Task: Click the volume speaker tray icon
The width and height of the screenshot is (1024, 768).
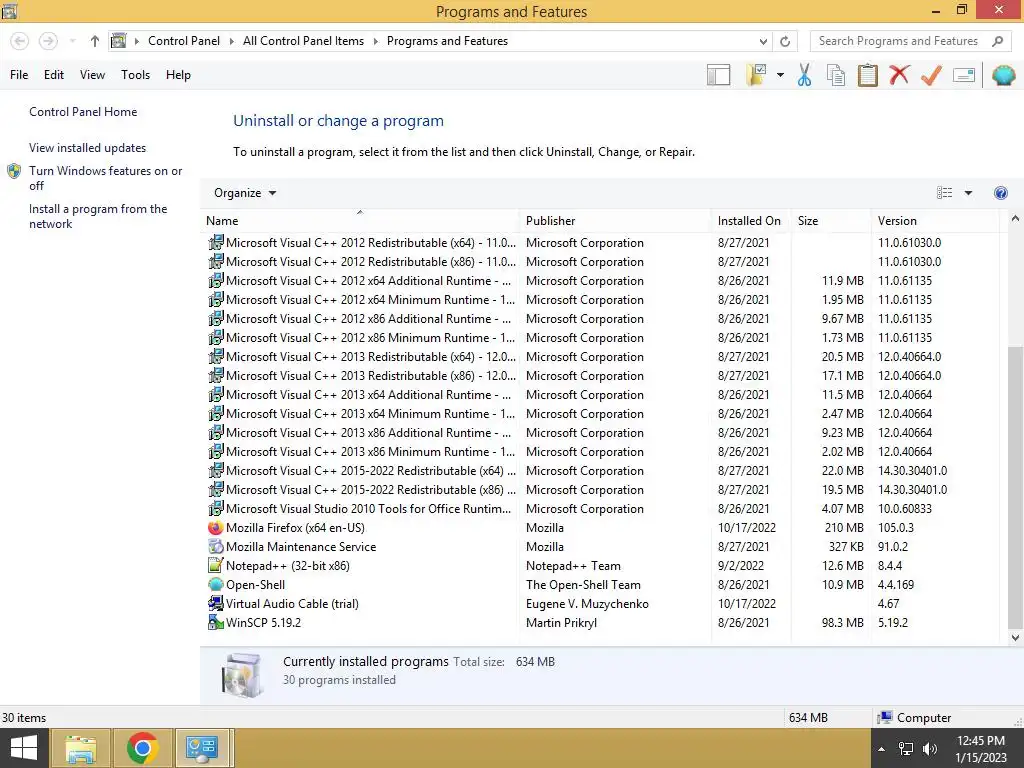Action: (930, 749)
